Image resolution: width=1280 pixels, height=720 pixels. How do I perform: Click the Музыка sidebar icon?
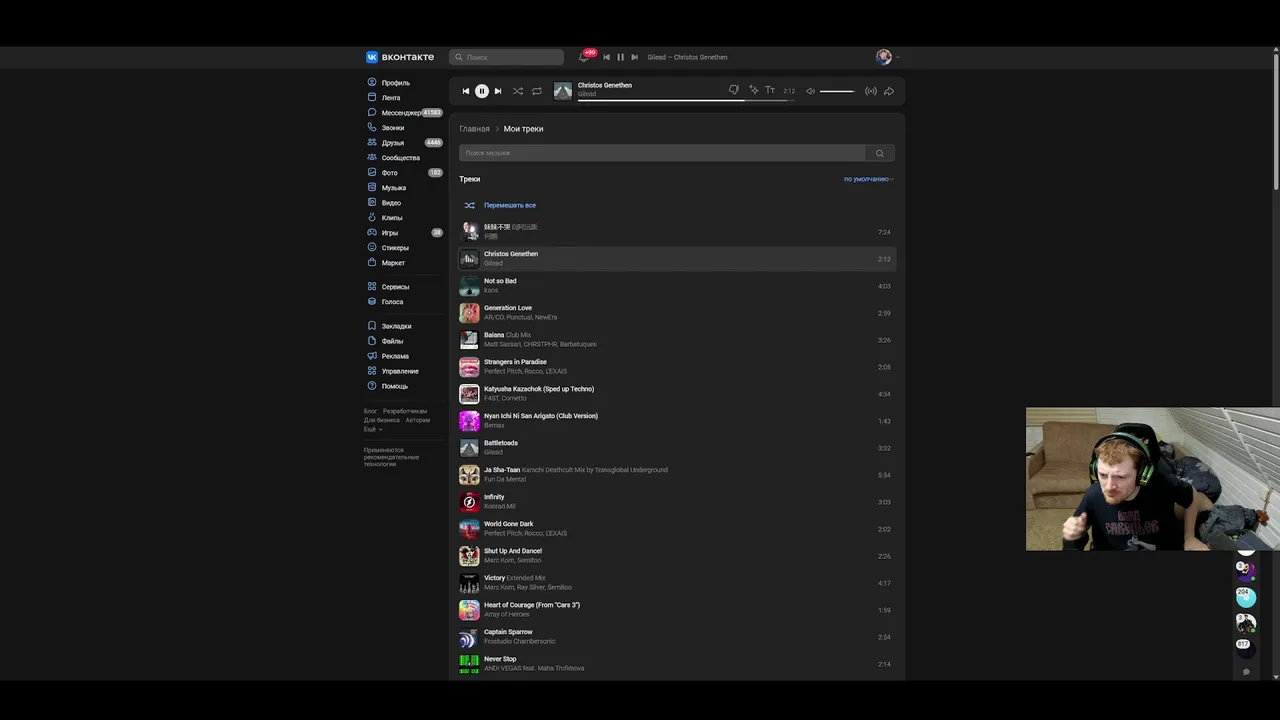tap(372, 188)
